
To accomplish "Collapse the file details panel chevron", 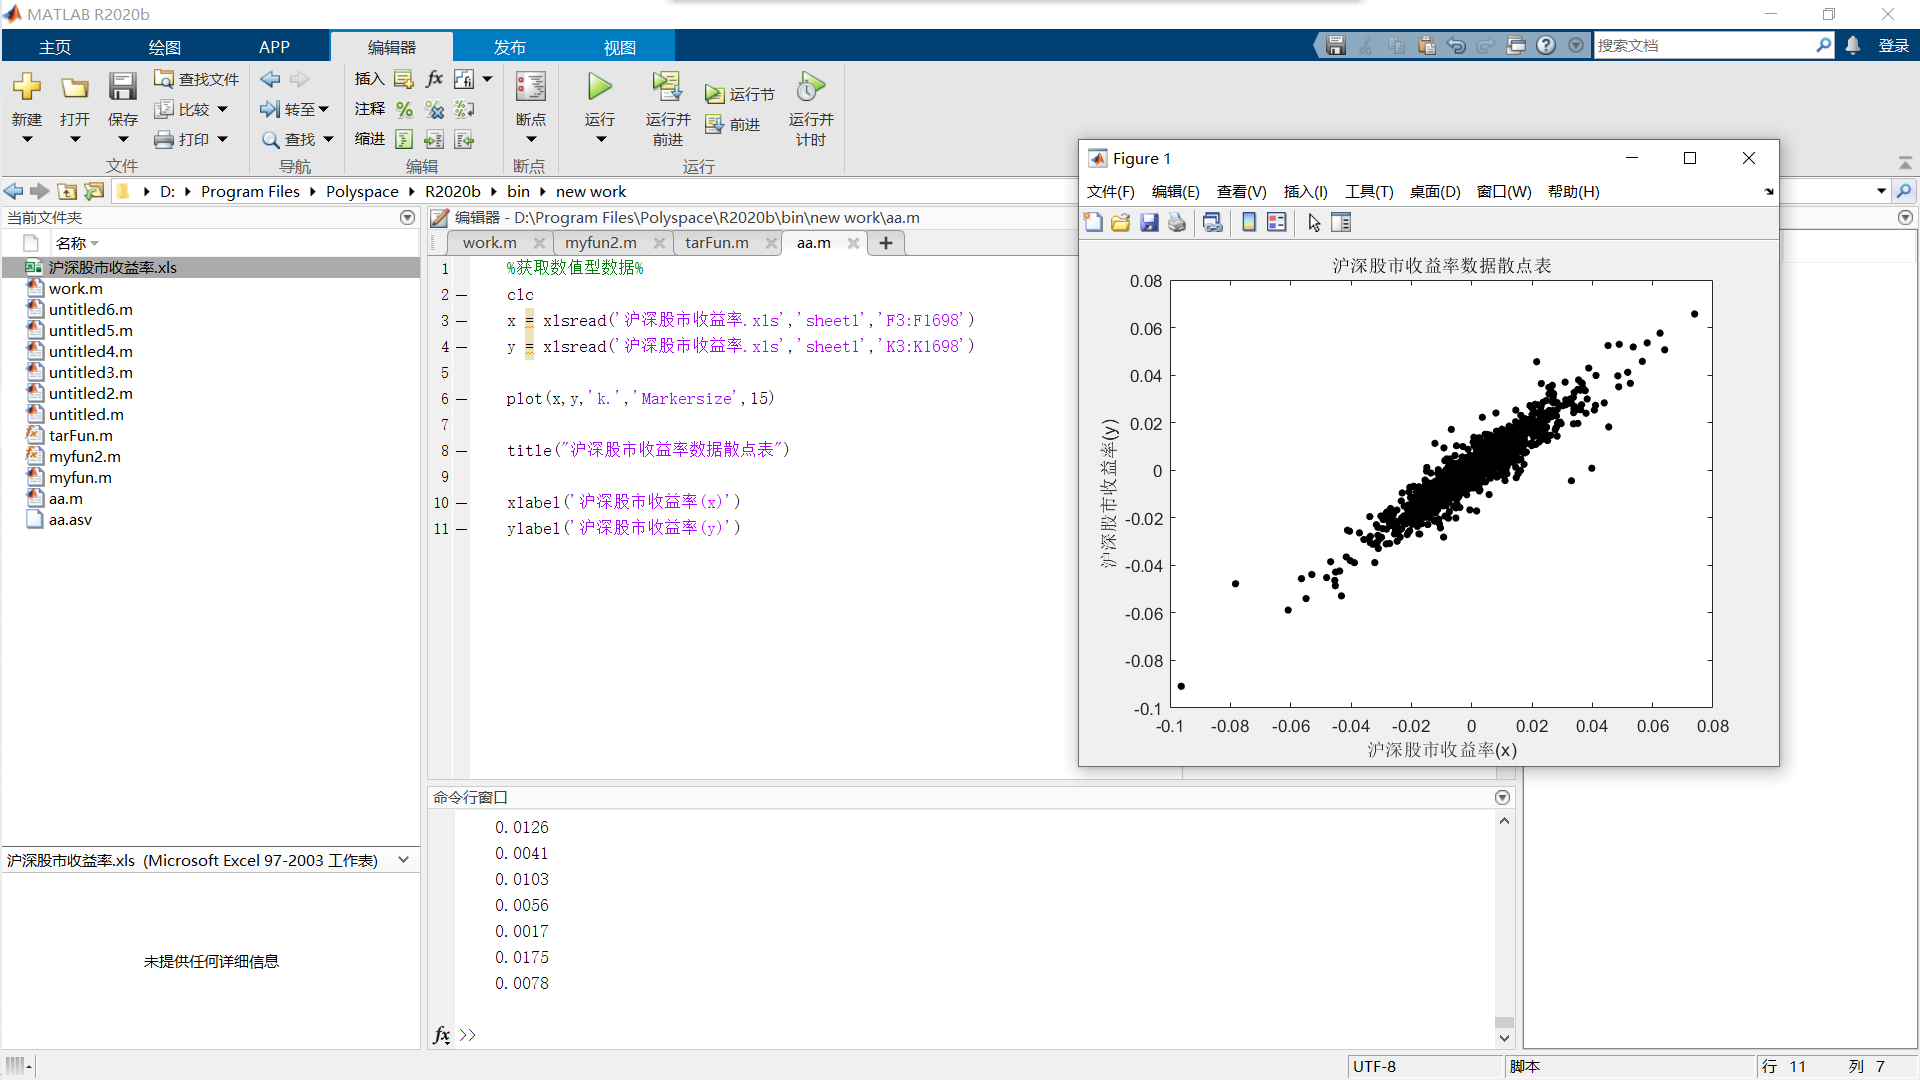I will (403, 860).
